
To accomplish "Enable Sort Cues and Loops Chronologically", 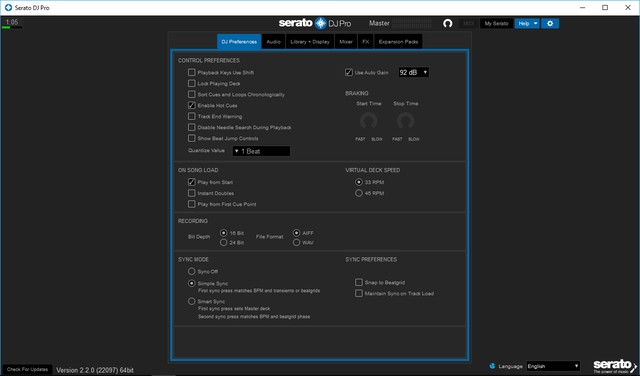I will tap(191, 94).
